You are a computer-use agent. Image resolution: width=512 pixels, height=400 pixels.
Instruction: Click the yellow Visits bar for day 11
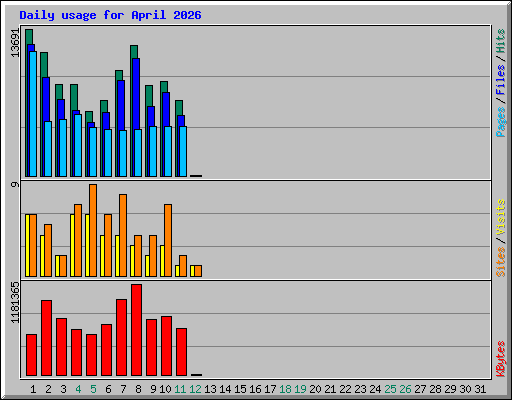[x=178, y=271]
